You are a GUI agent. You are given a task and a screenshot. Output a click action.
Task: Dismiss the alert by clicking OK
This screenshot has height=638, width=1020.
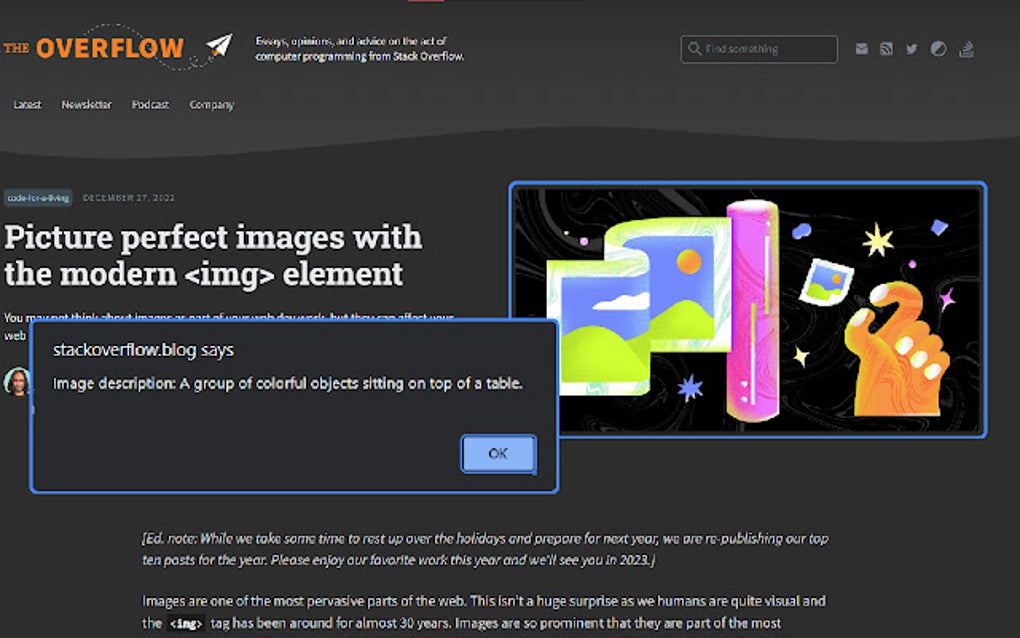click(498, 453)
